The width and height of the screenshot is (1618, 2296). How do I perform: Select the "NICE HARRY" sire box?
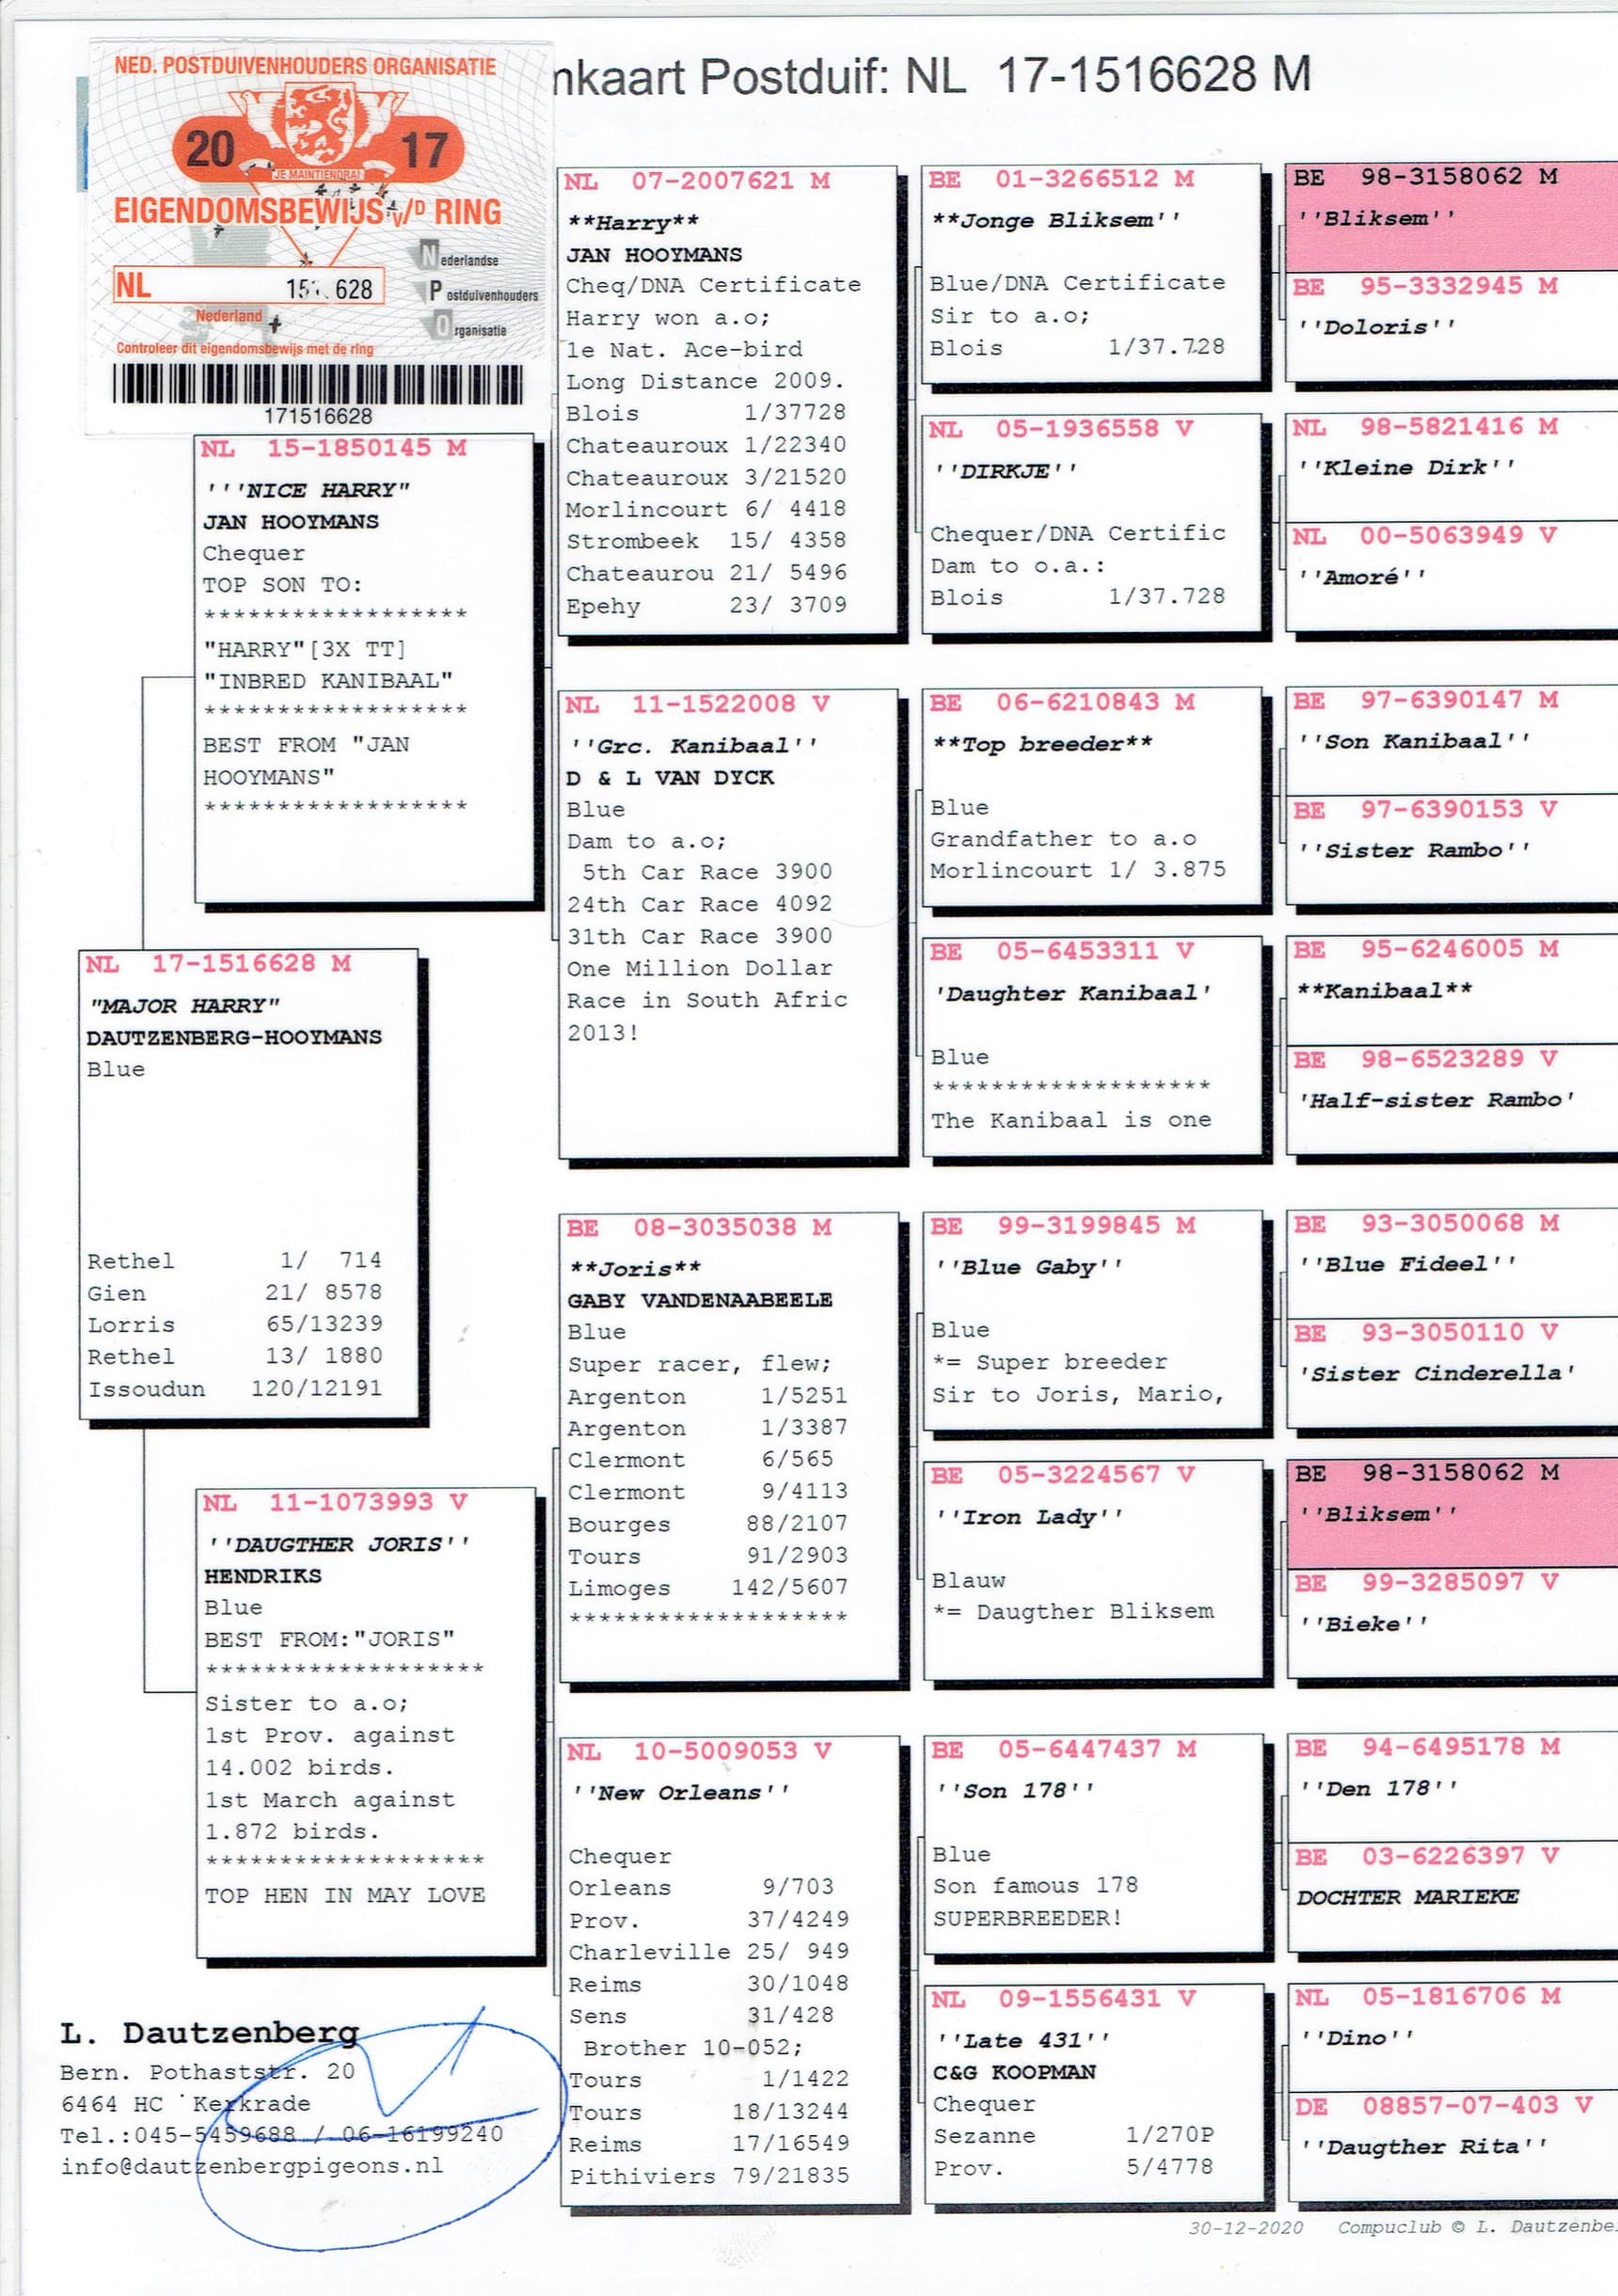click(x=364, y=668)
